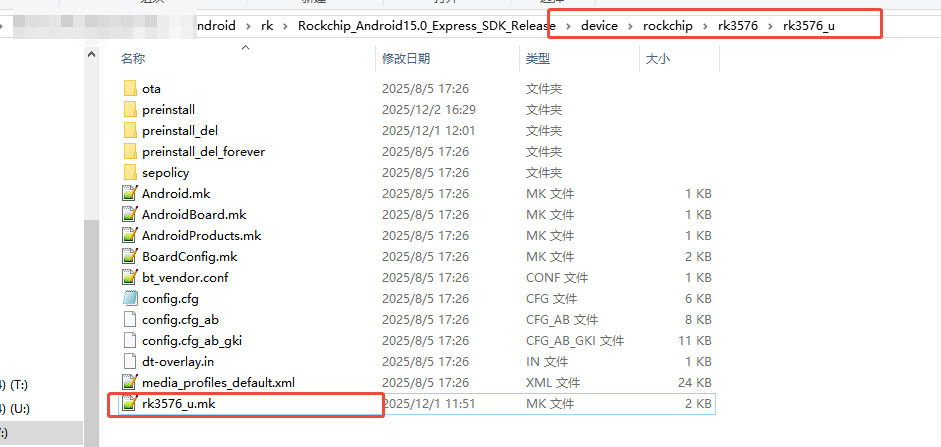Go to Rockchip_Android15.0_Express_SDK_Release breadcrumb

click(x=426, y=26)
